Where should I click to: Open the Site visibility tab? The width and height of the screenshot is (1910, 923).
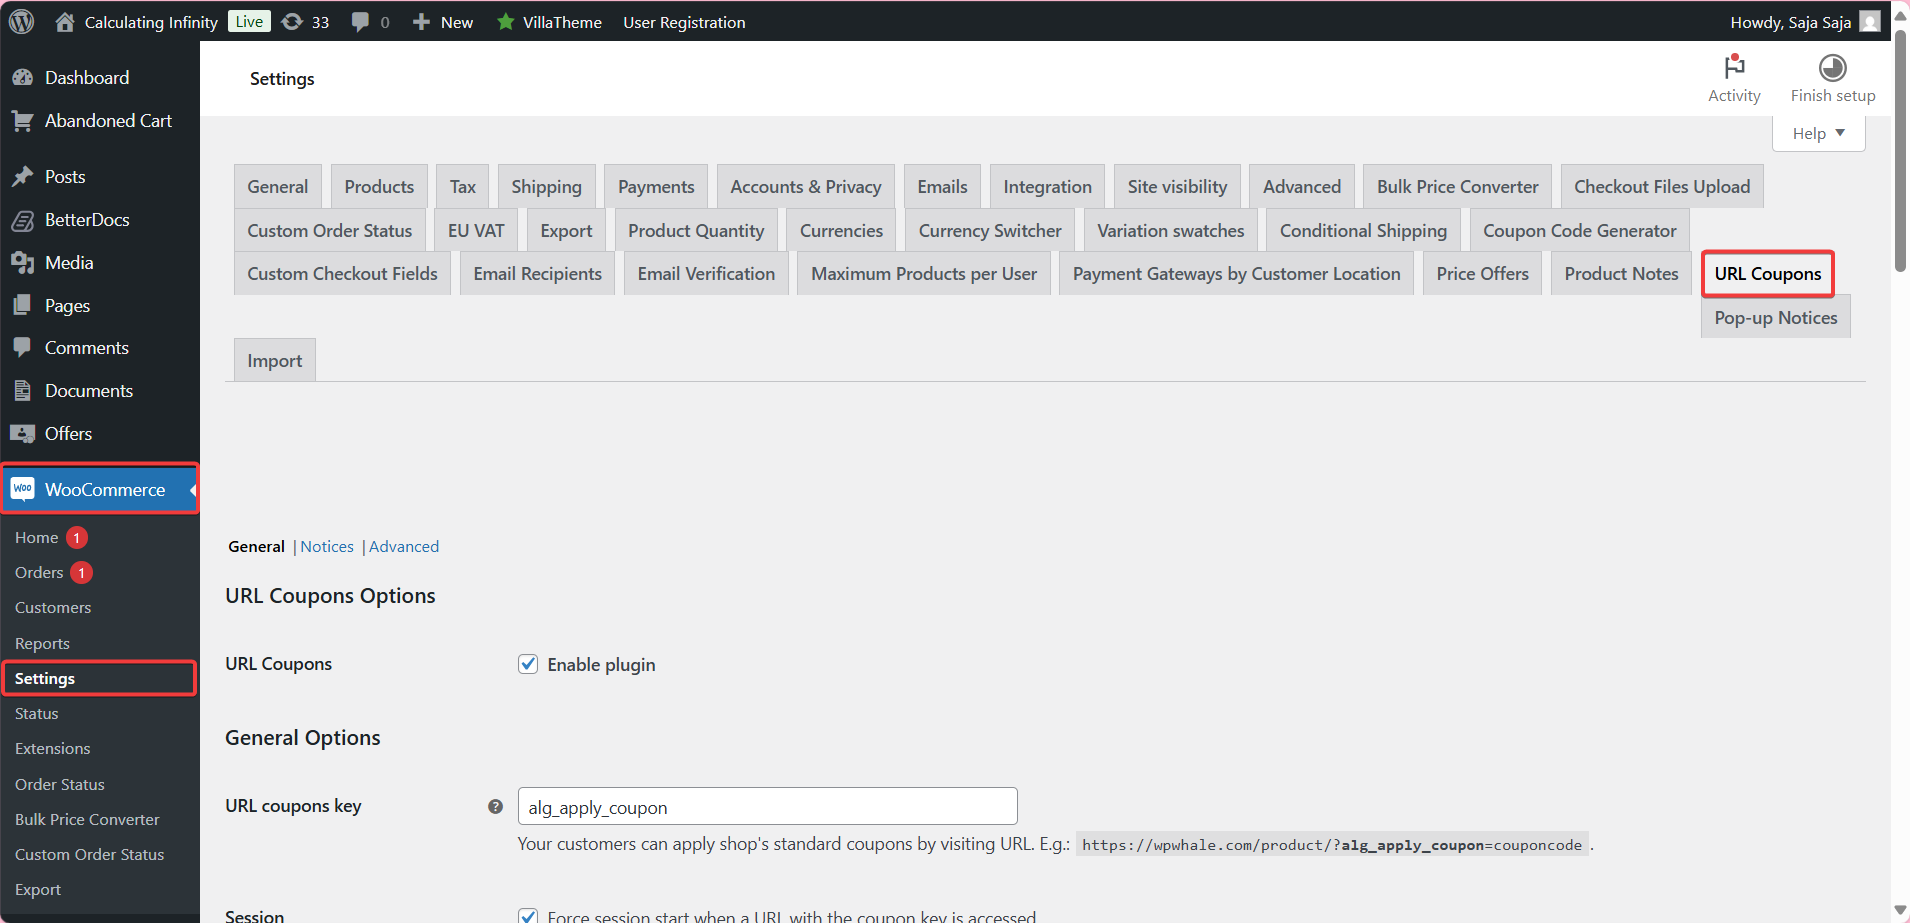click(x=1177, y=186)
